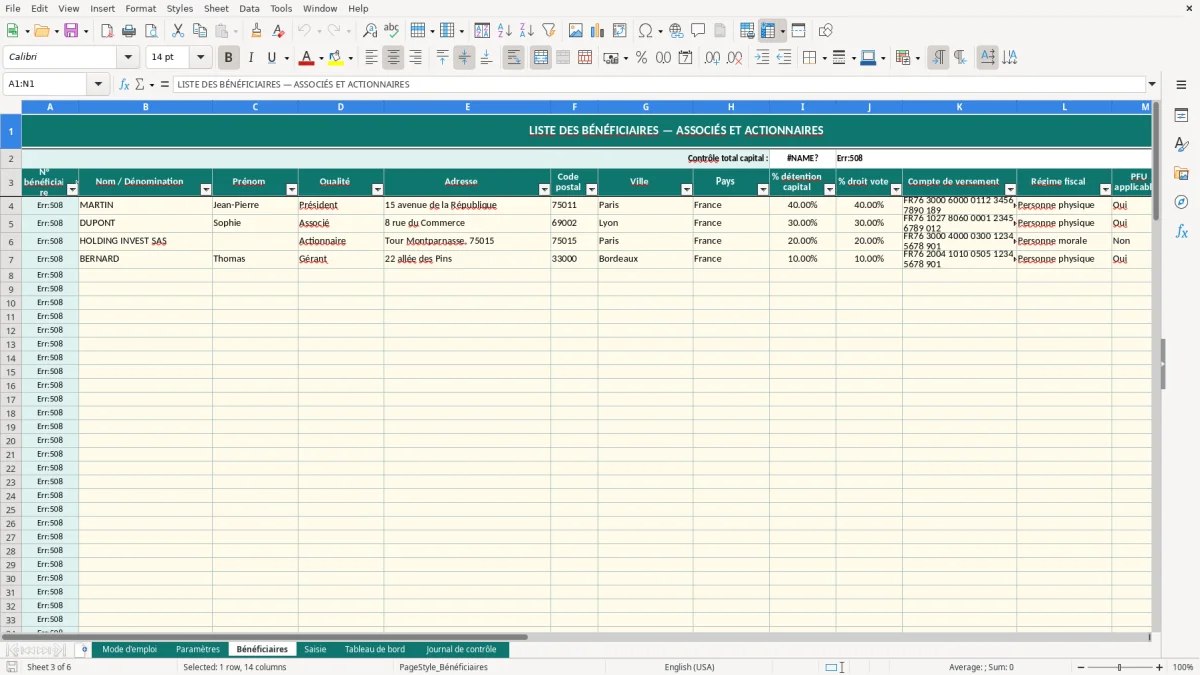Click the Cut scissors icon
1200x675 pixels.
click(x=177, y=31)
